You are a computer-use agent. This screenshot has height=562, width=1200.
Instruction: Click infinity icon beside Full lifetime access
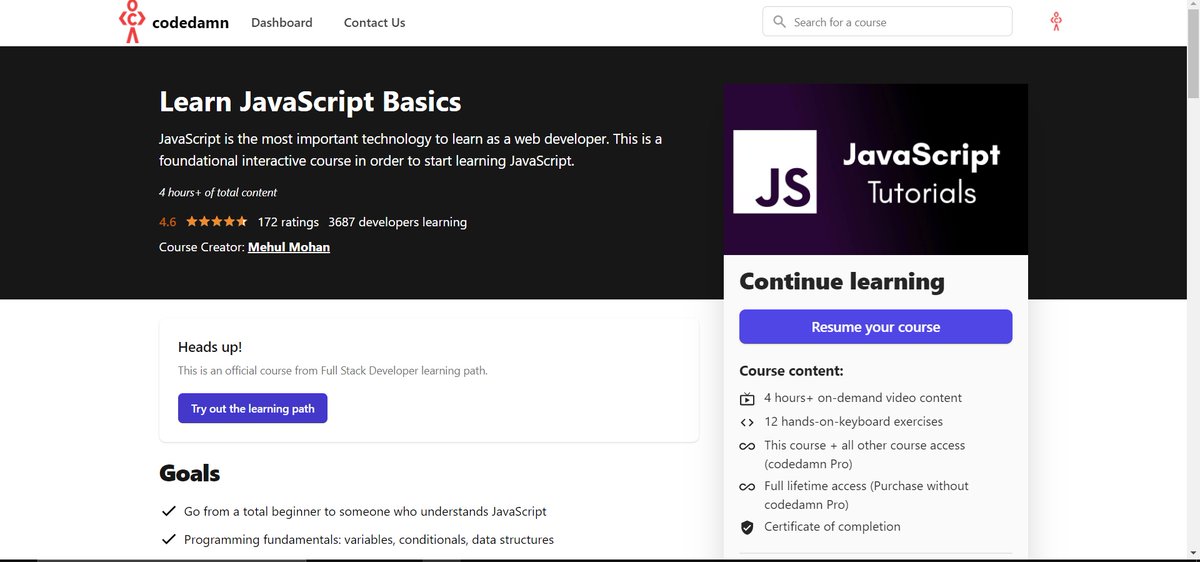point(747,487)
